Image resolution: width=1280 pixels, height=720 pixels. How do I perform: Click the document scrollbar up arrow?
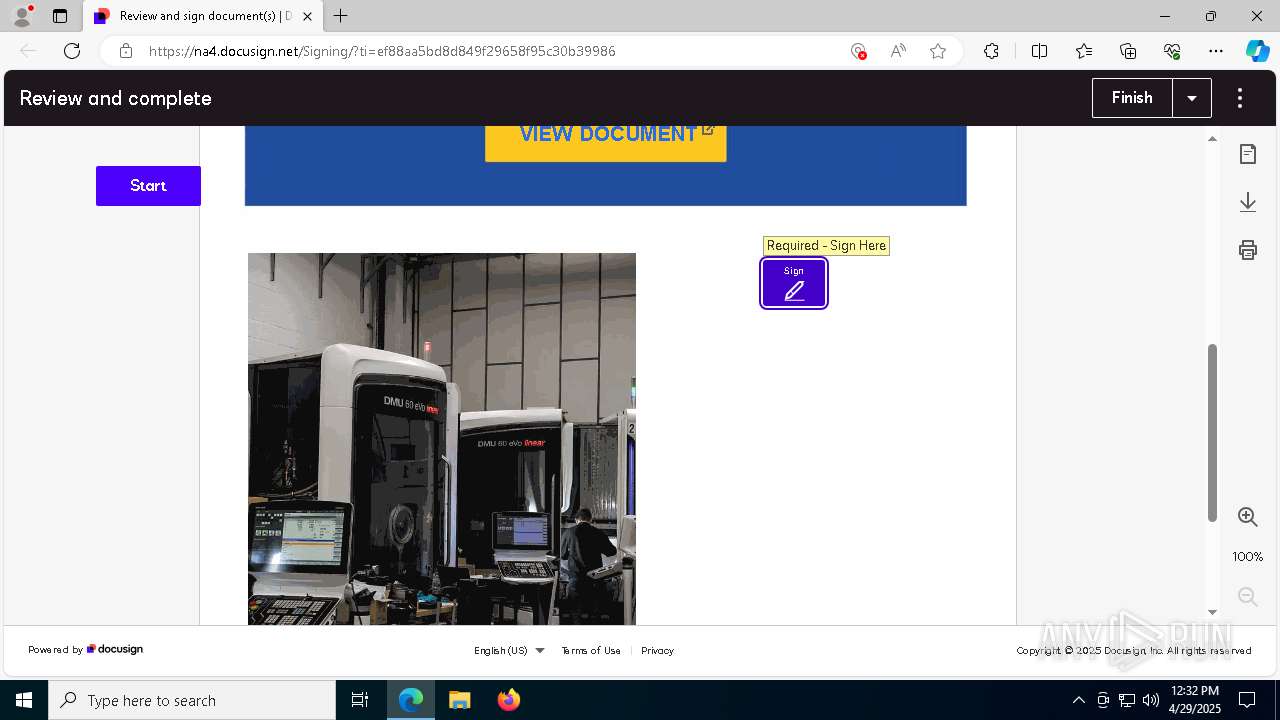1213,138
